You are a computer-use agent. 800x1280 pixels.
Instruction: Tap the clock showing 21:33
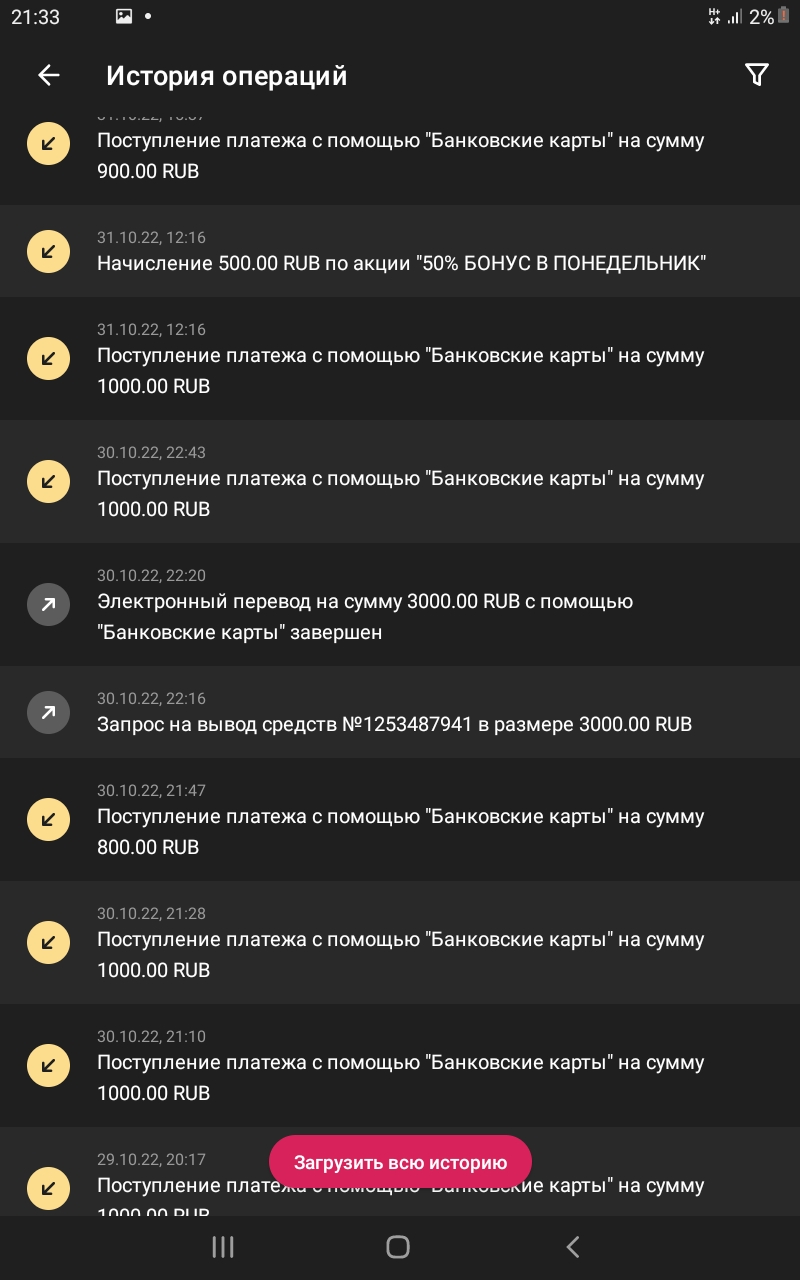point(37,16)
